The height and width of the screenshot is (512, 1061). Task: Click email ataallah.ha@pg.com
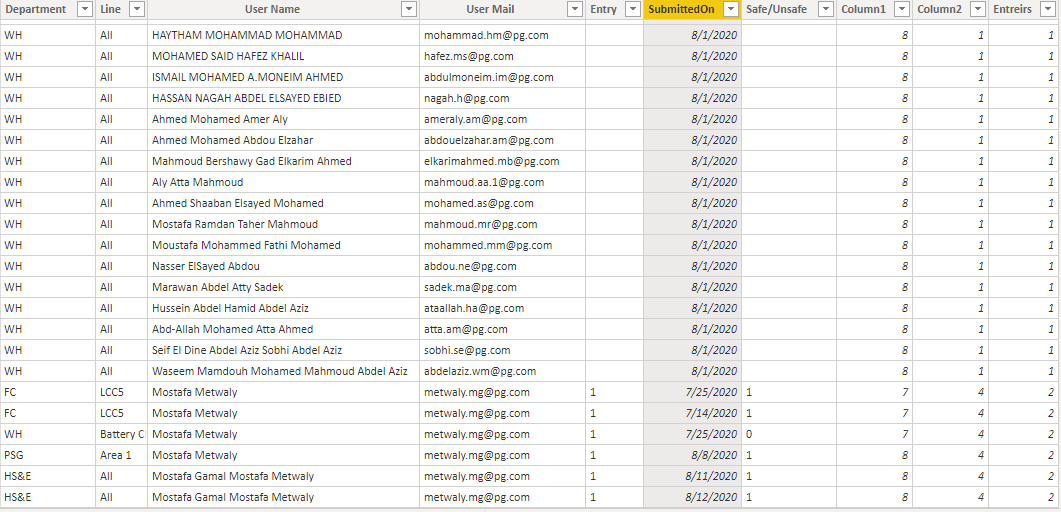[x=474, y=308]
